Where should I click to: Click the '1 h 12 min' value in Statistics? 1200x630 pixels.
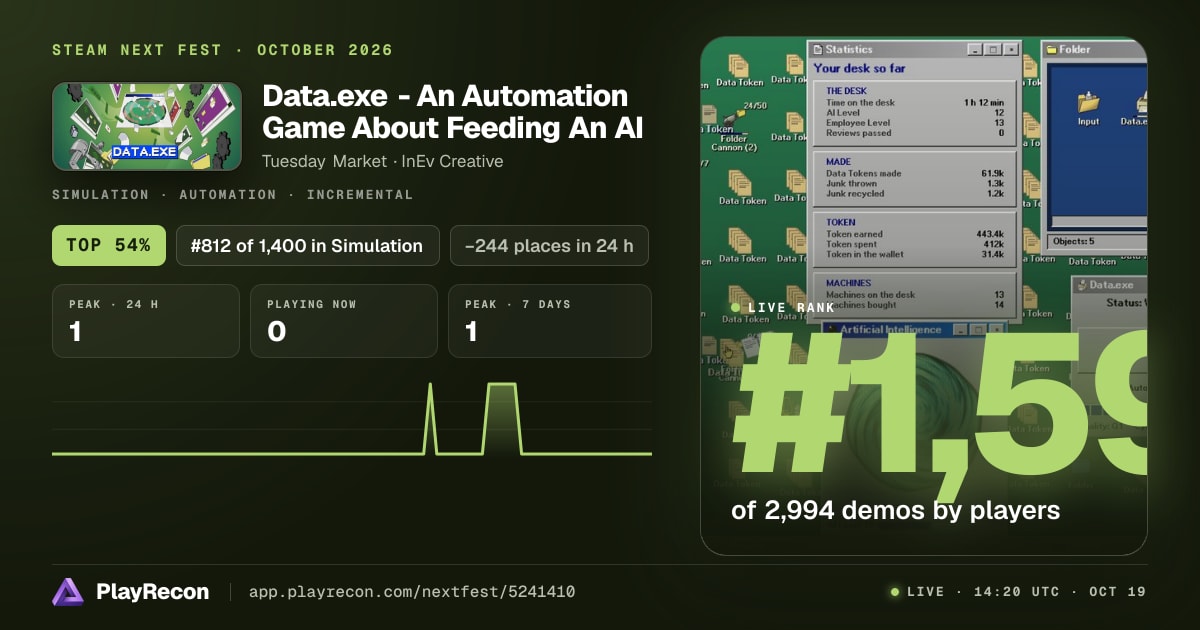tap(984, 102)
